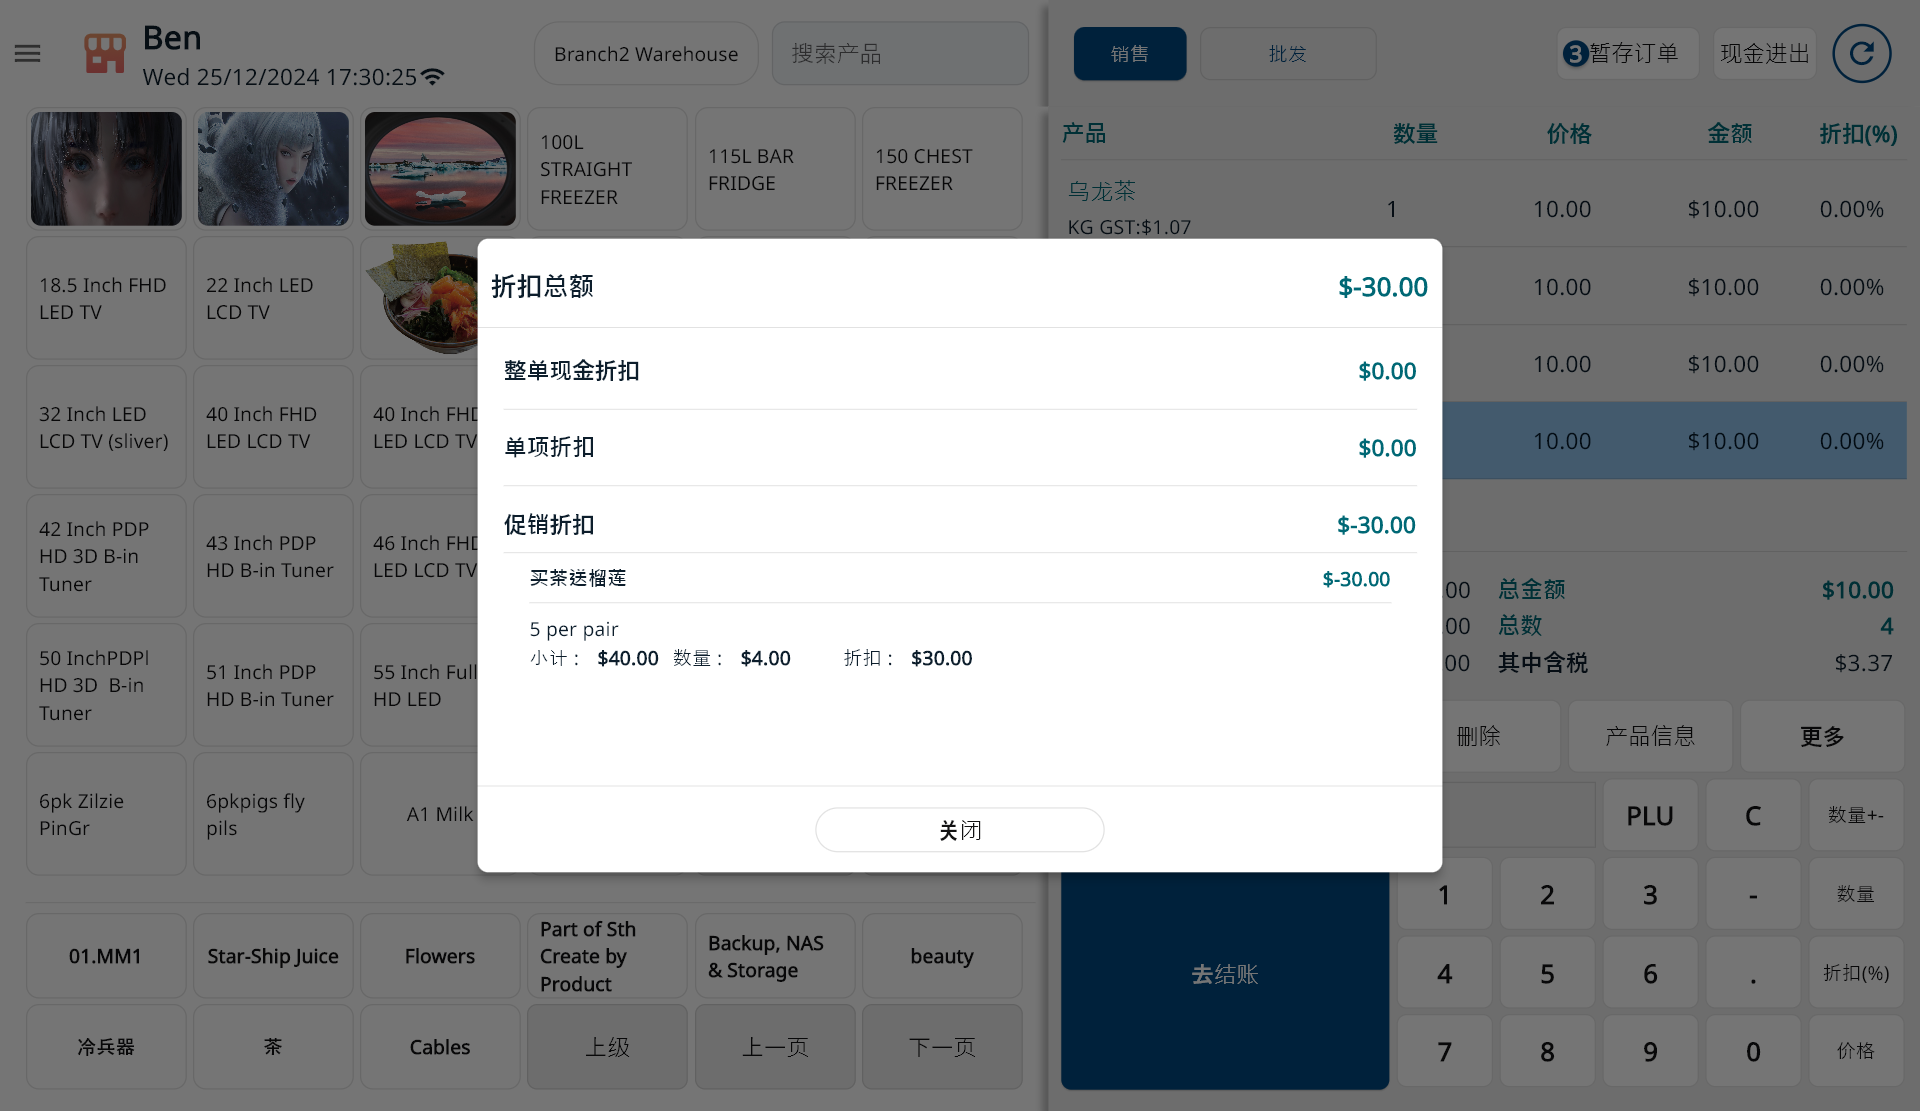This screenshot has height=1111, width=1920.
Task: Tap the keypad decimal point key
Action: point(1753,973)
